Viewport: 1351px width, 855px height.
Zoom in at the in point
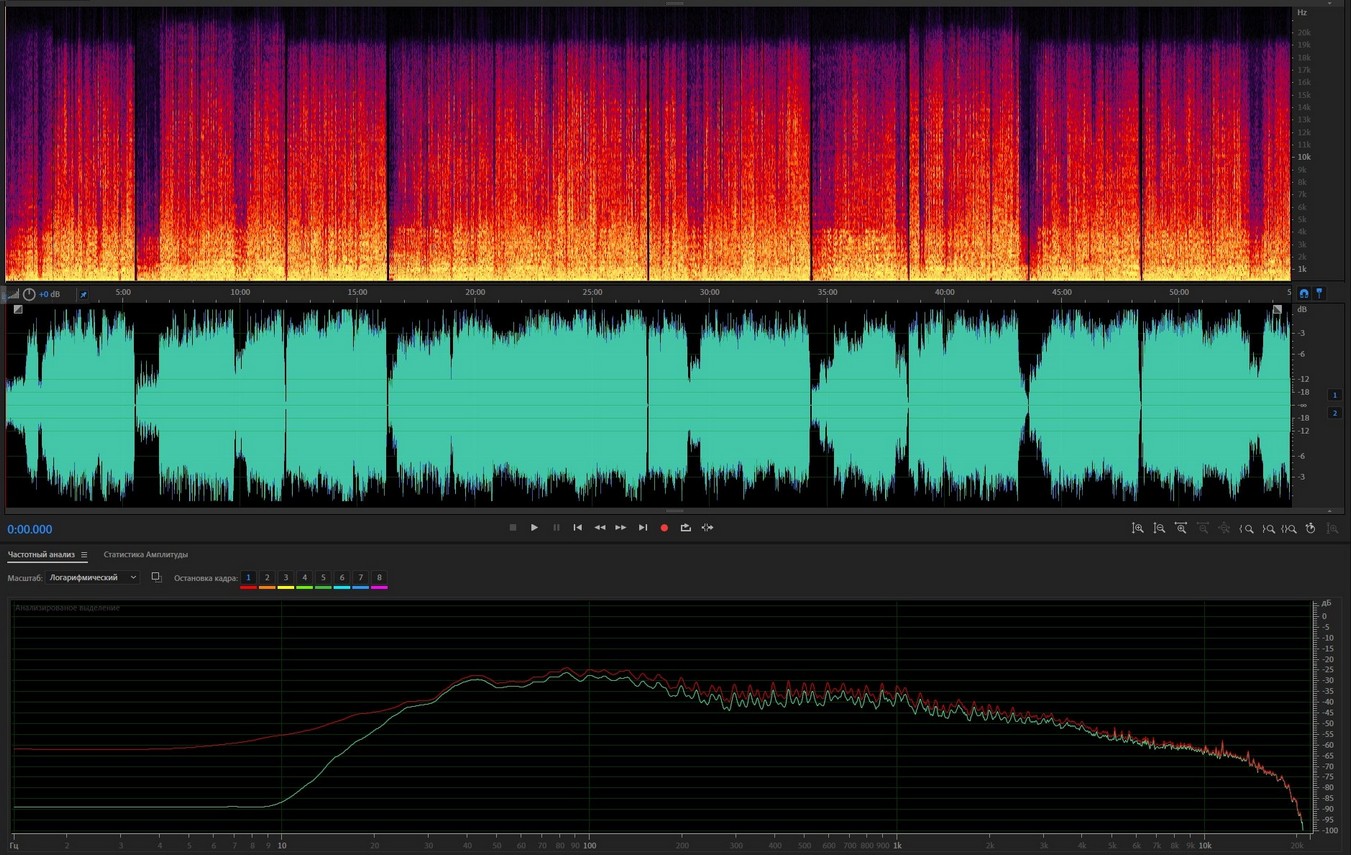(1246, 528)
